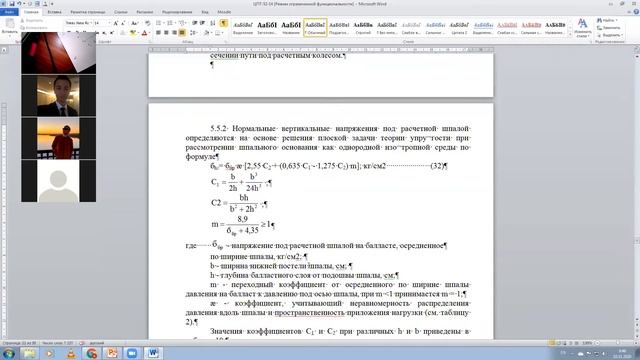This screenshot has height=360, width=640.
Task: Clear formatting with eraser icon
Action: tap(147, 23)
